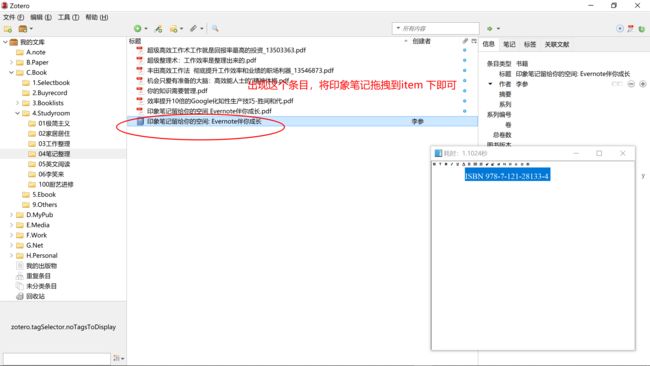Select the 超级整理术 PDF item
The height and width of the screenshot is (366, 650).
tap(201, 61)
